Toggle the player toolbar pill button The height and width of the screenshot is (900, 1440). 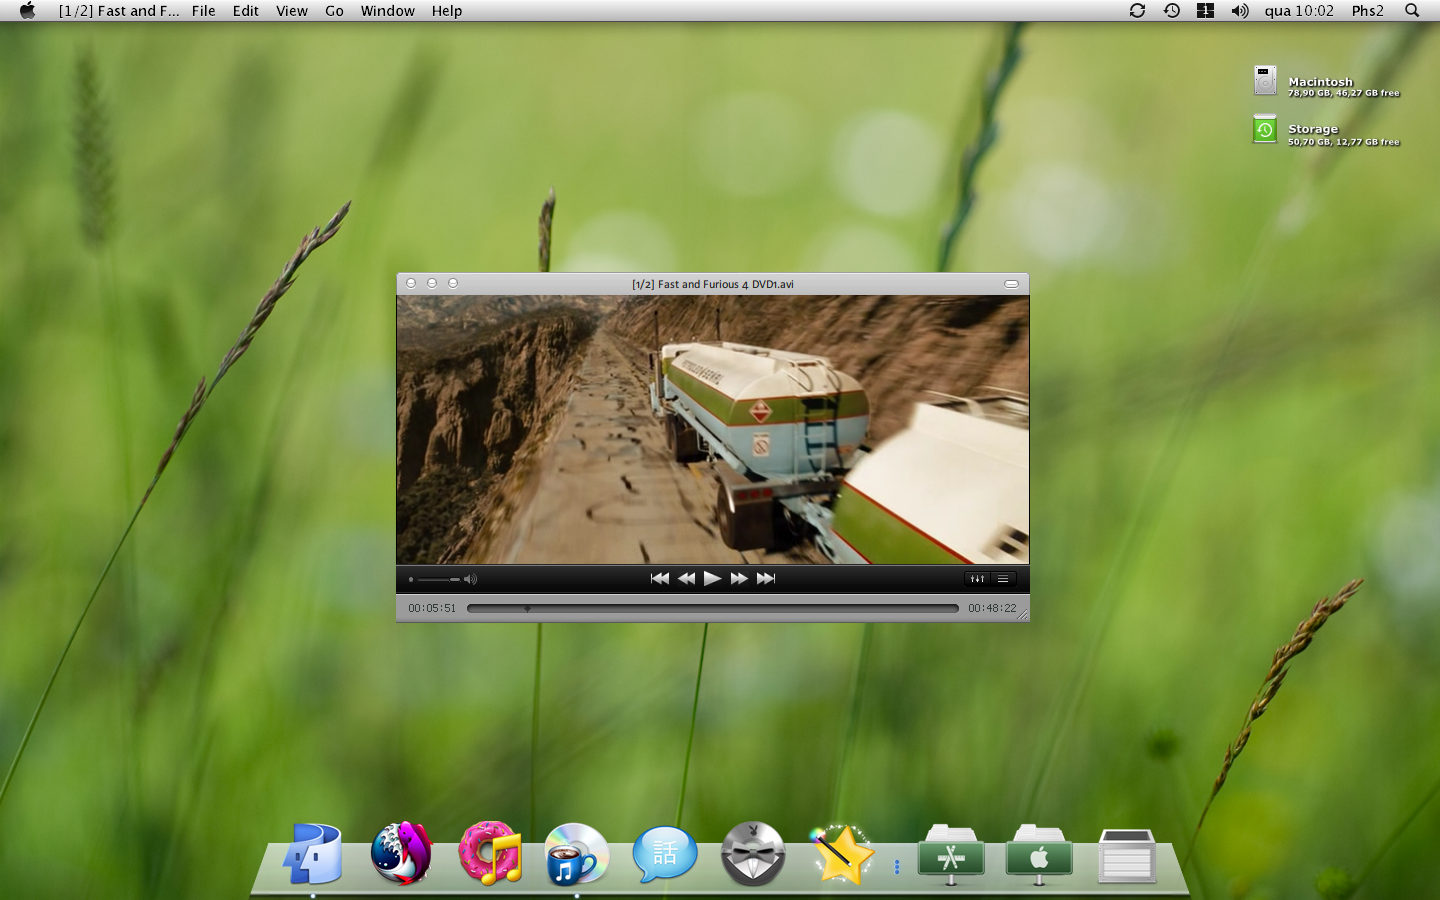pos(1011,284)
